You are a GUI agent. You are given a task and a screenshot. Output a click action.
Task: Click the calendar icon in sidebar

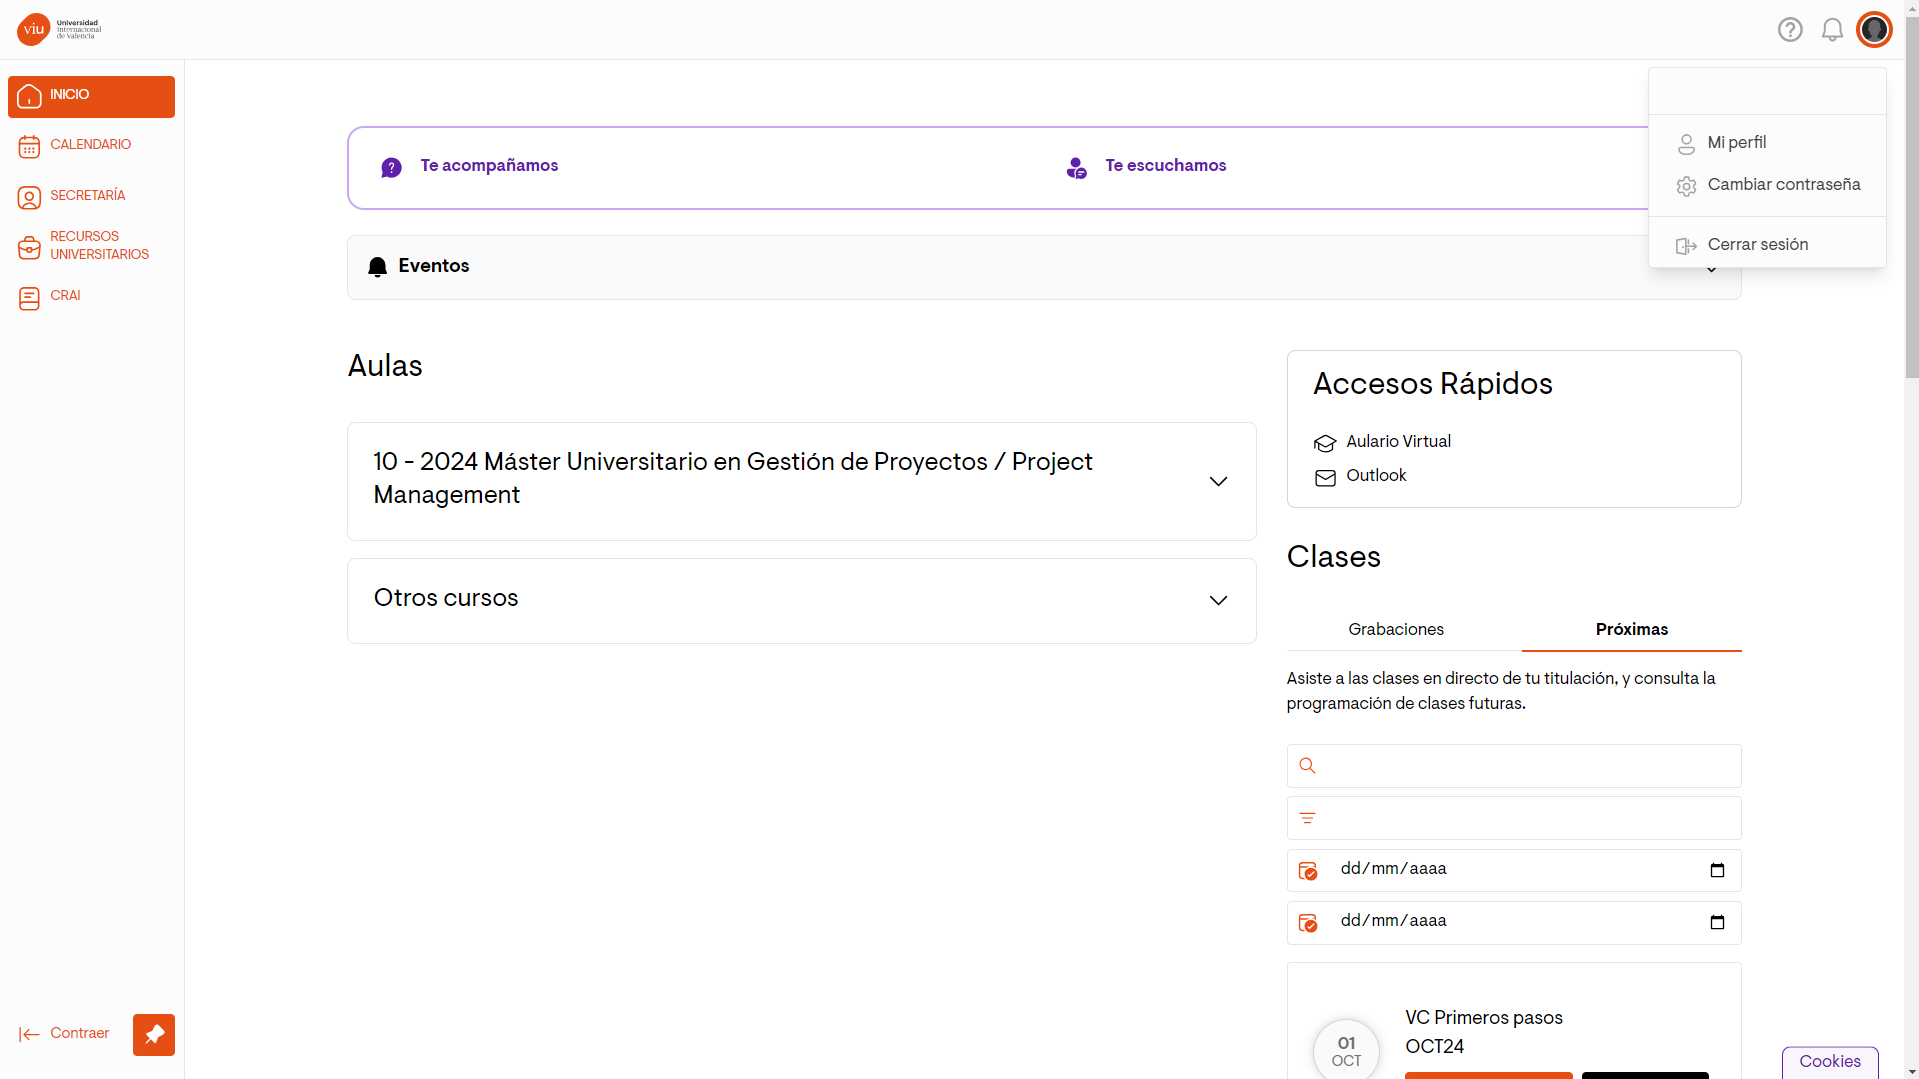pyautogui.click(x=29, y=147)
